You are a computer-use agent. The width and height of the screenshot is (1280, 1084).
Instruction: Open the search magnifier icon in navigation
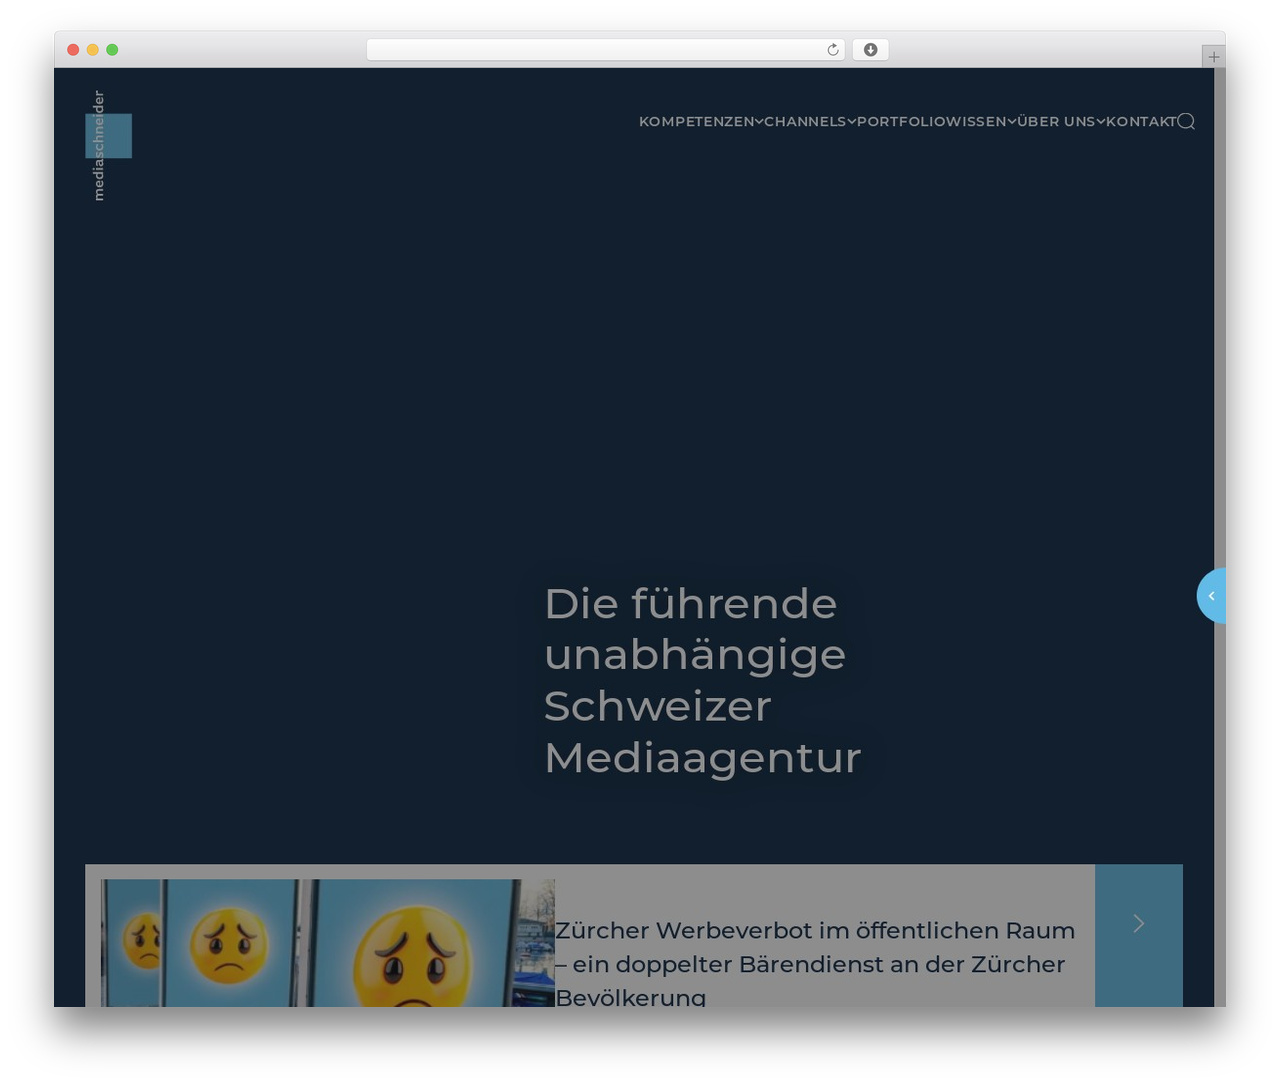coord(1186,121)
